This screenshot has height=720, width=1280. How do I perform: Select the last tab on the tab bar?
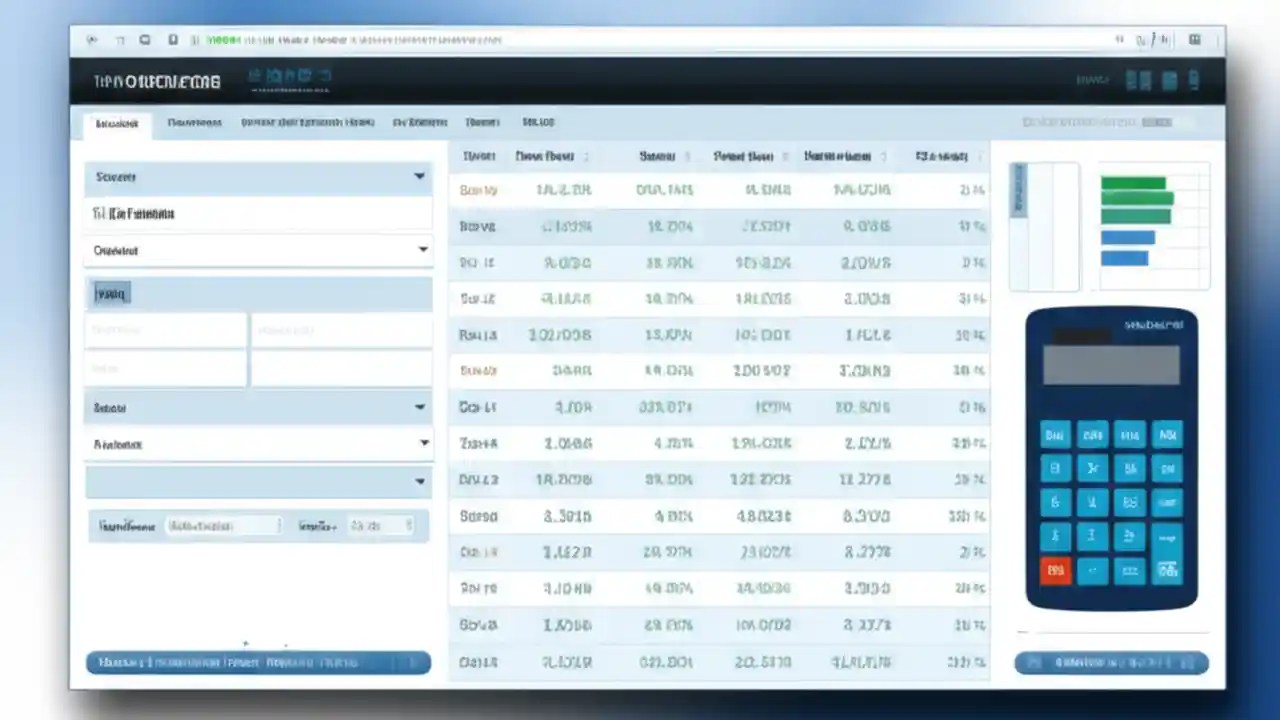[538, 122]
